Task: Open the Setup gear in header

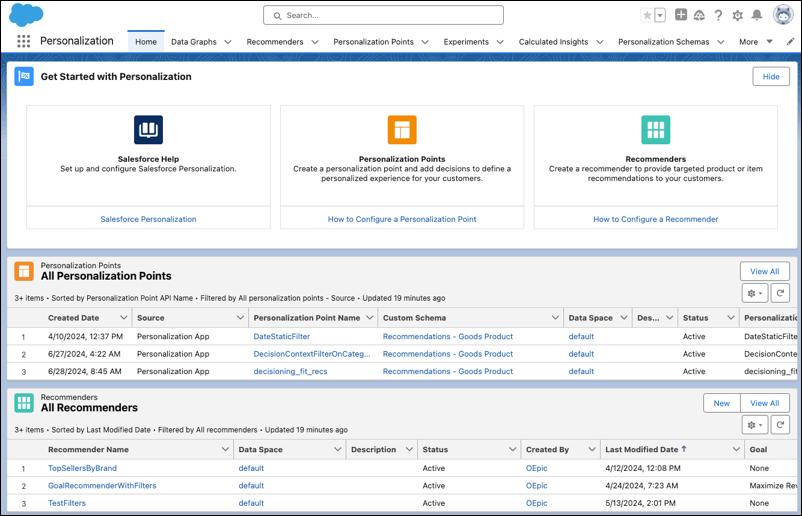Action: (737, 15)
